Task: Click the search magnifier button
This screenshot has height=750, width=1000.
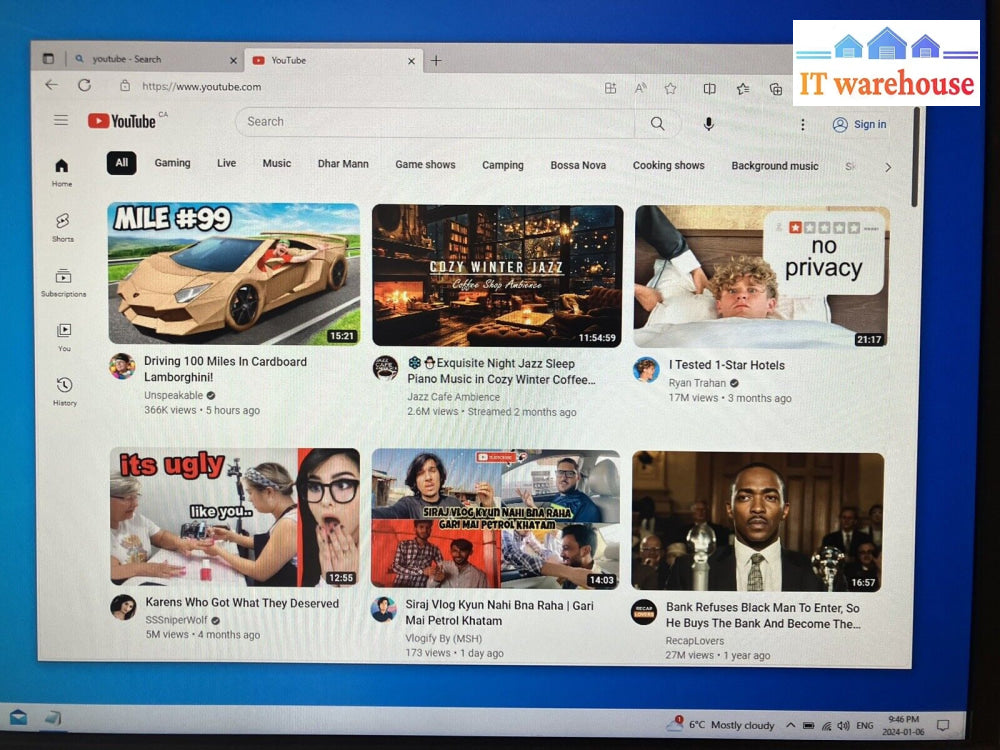Action: click(x=657, y=123)
